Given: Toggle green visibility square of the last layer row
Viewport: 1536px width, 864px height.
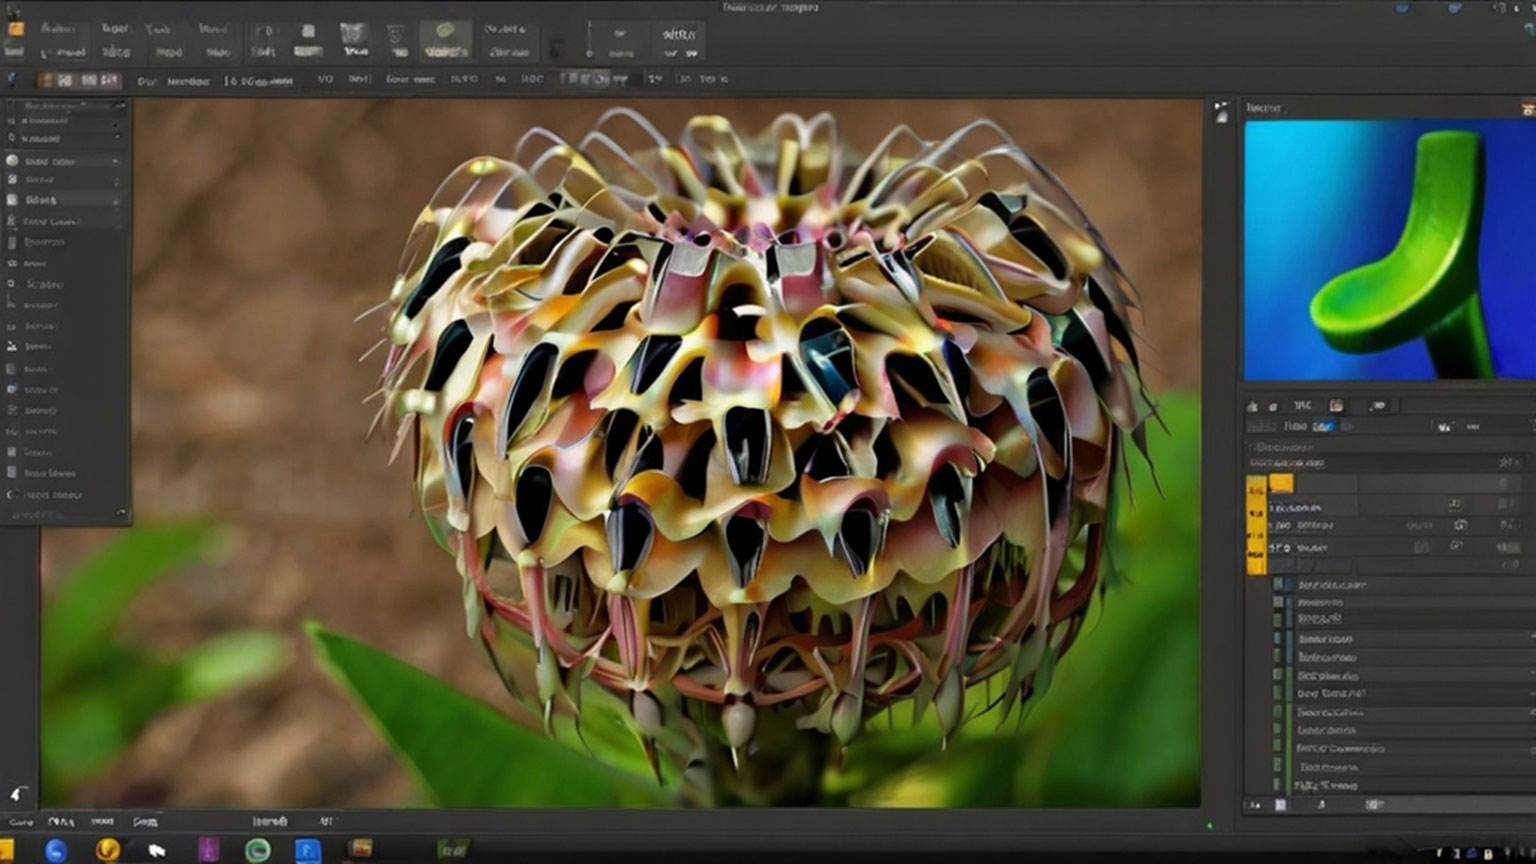Looking at the screenshot, I should click(1278, 786).
